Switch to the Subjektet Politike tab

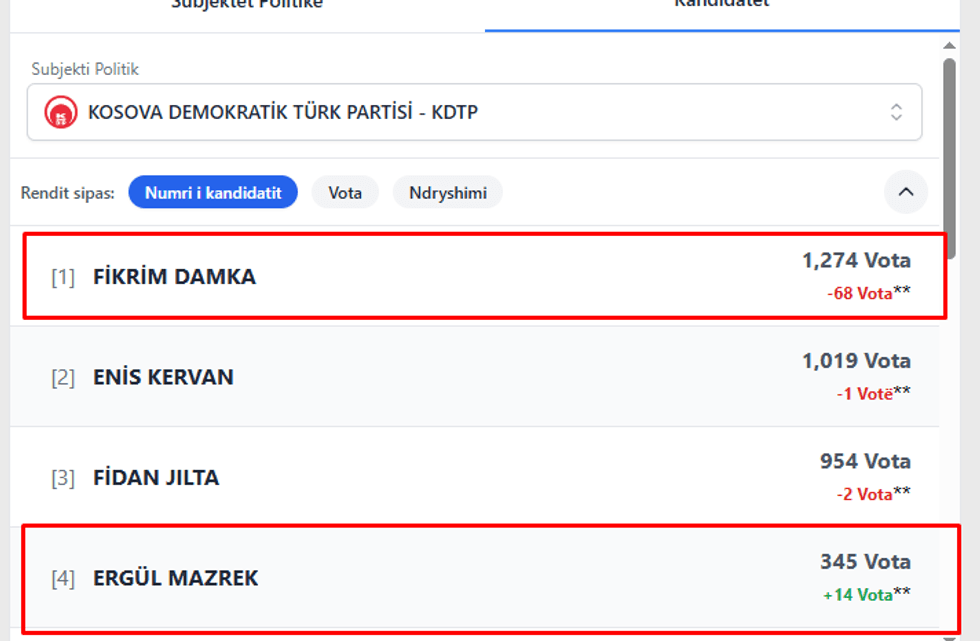[247, 5]
